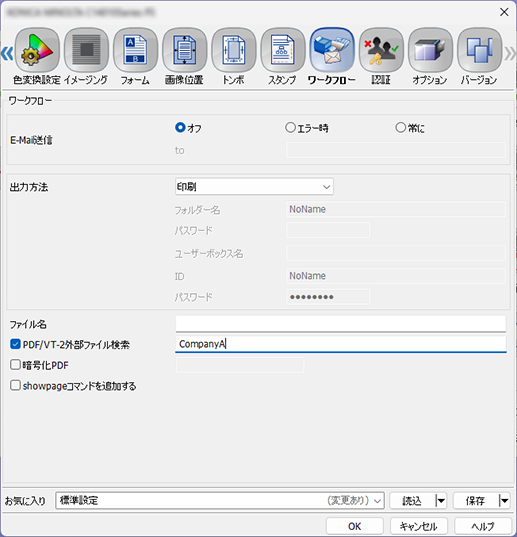Click the 読込 load button
Screen dimensions: 517x537
[x=412, y=501]
